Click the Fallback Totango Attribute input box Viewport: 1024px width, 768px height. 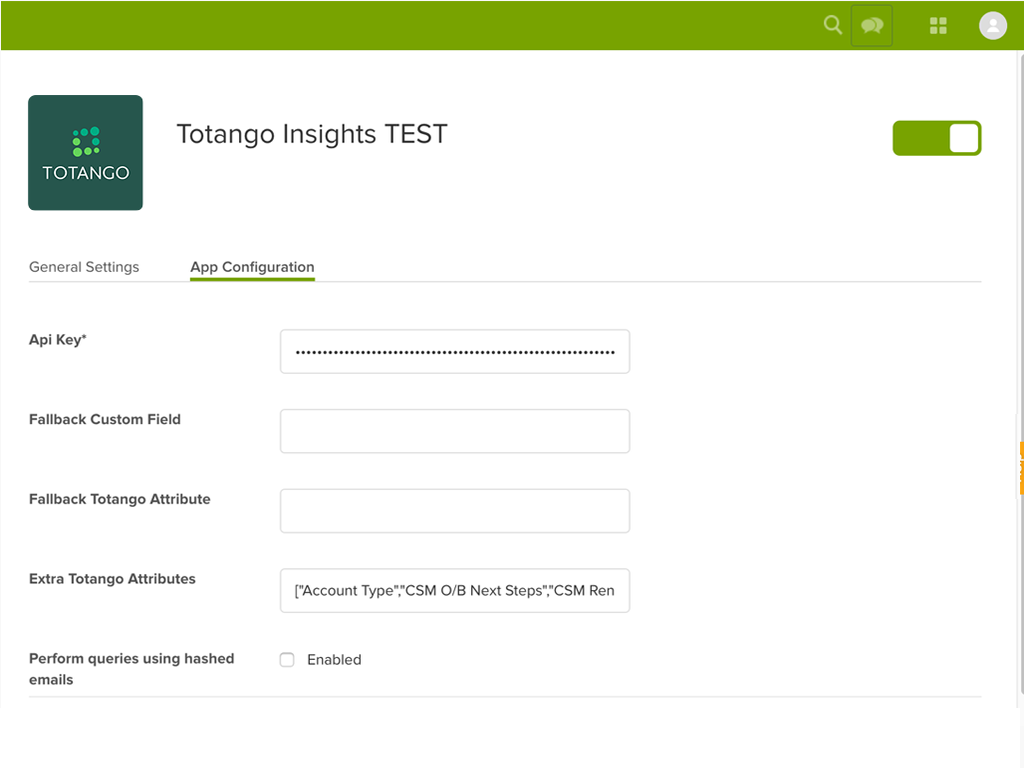click(455, 511)
